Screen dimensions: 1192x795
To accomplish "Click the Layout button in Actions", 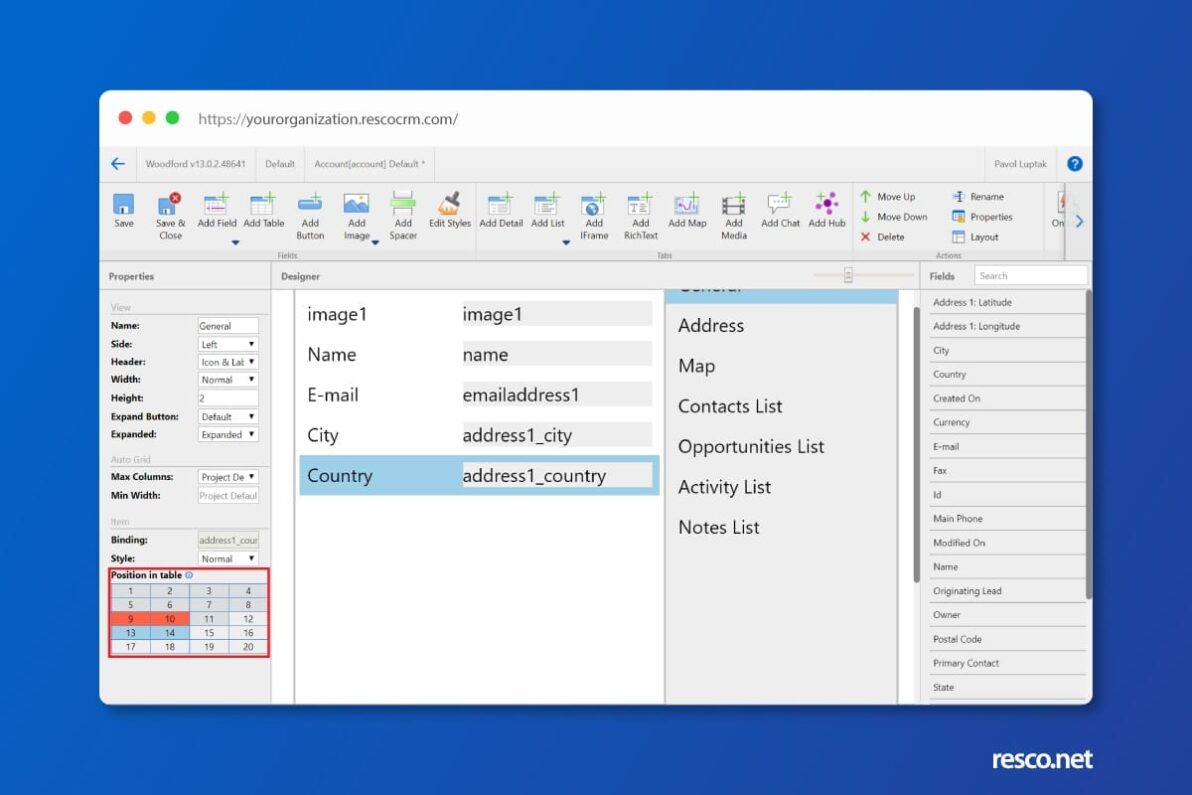I will (x=983, y=237).
